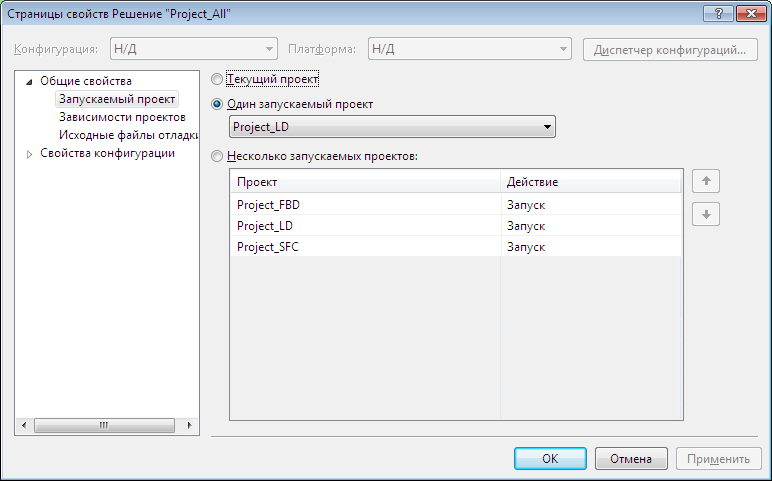Select Один запускаемый проект radio option
This screenshot has width=772, height=481.
point(217,104)
